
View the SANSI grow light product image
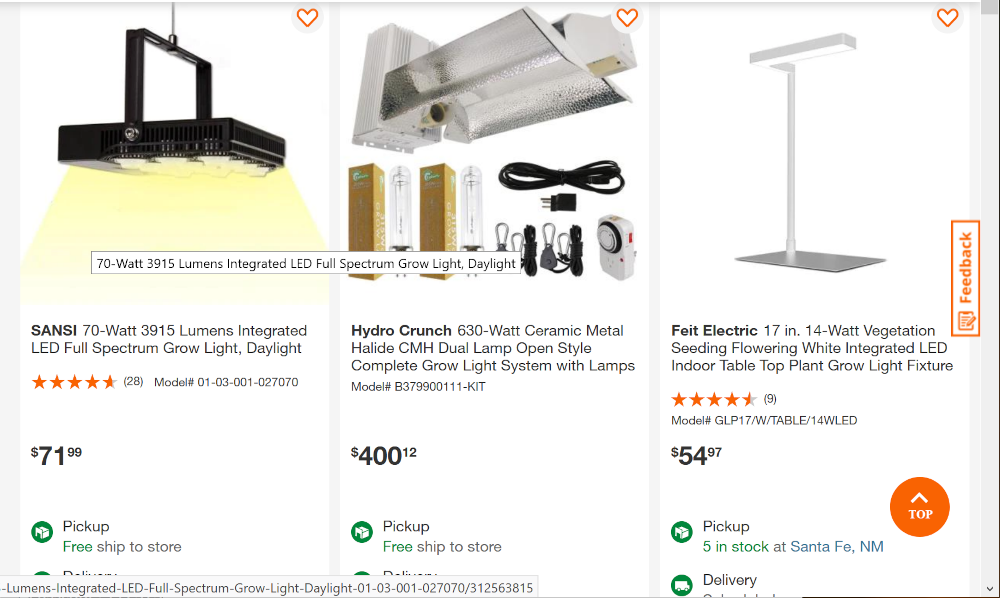click(175, 150)
